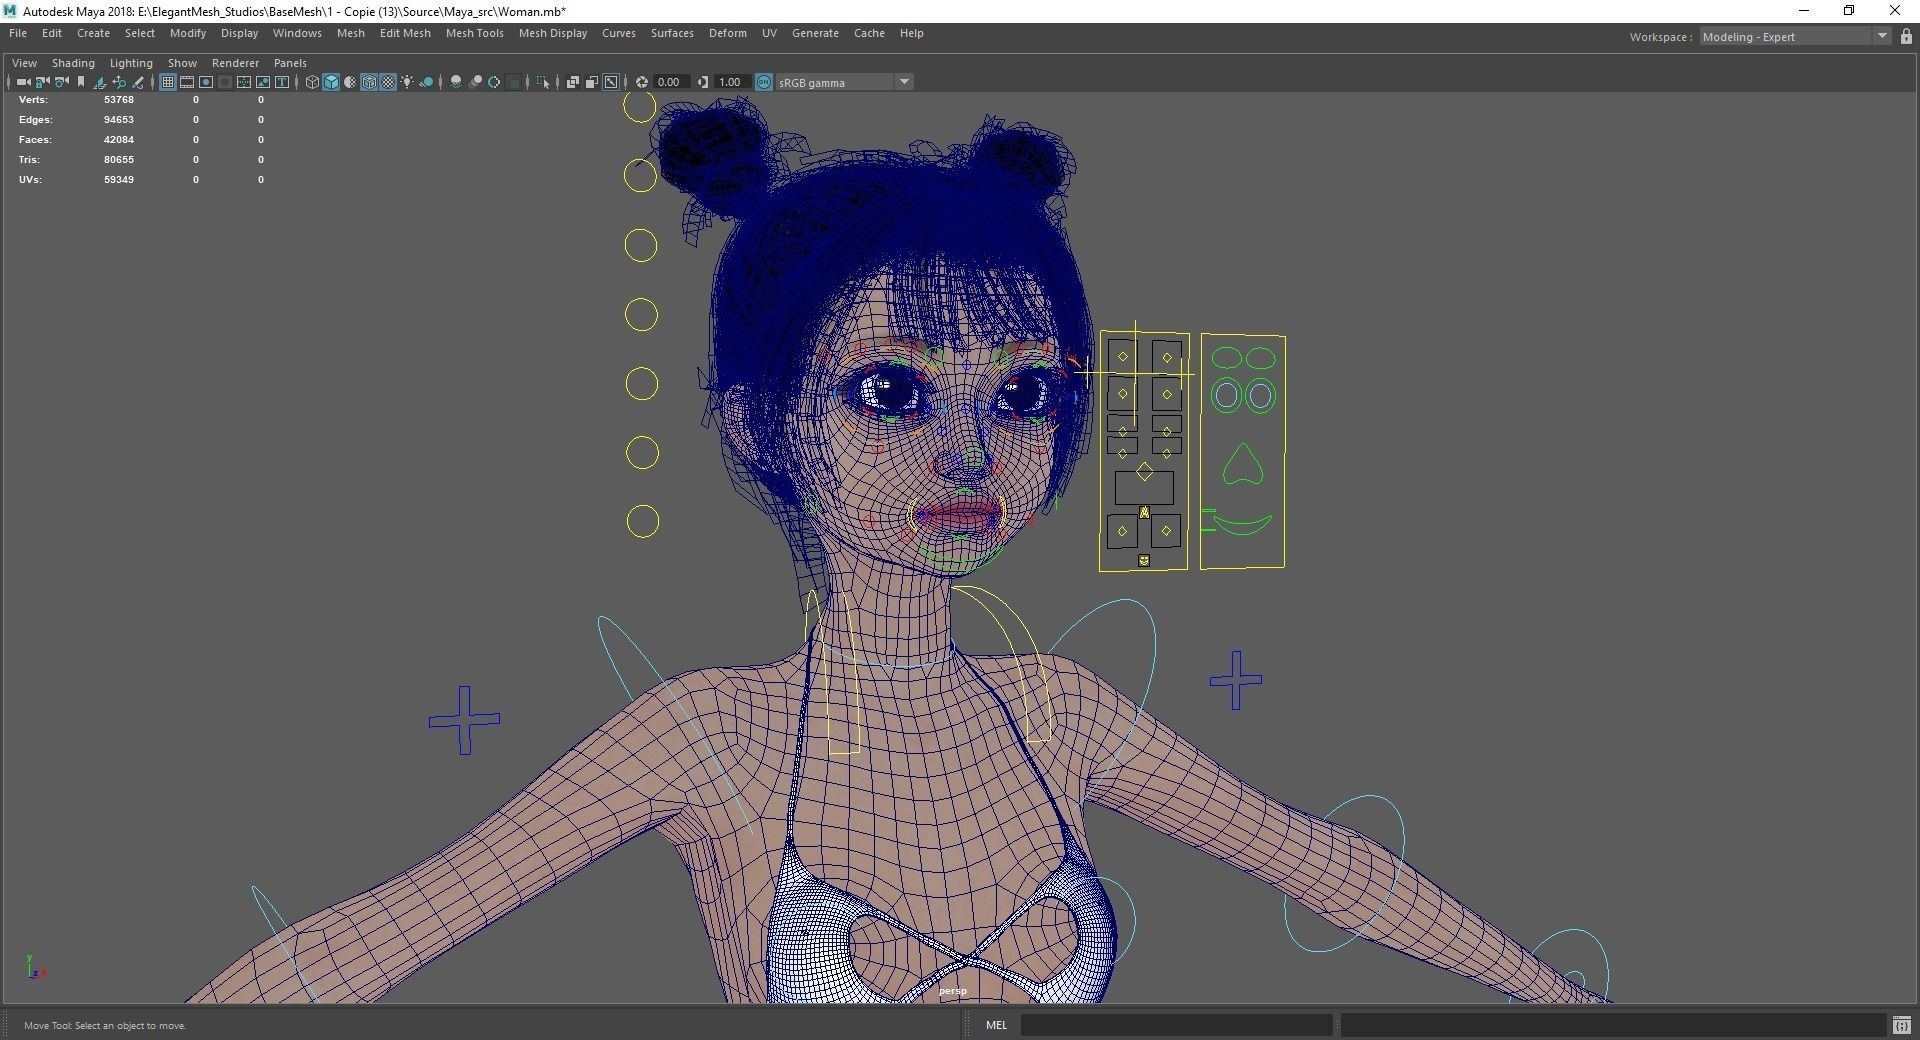This screenshot has height=1040, width=1920.
Task: Open the panel Show menu
Action: click(182, 63)
